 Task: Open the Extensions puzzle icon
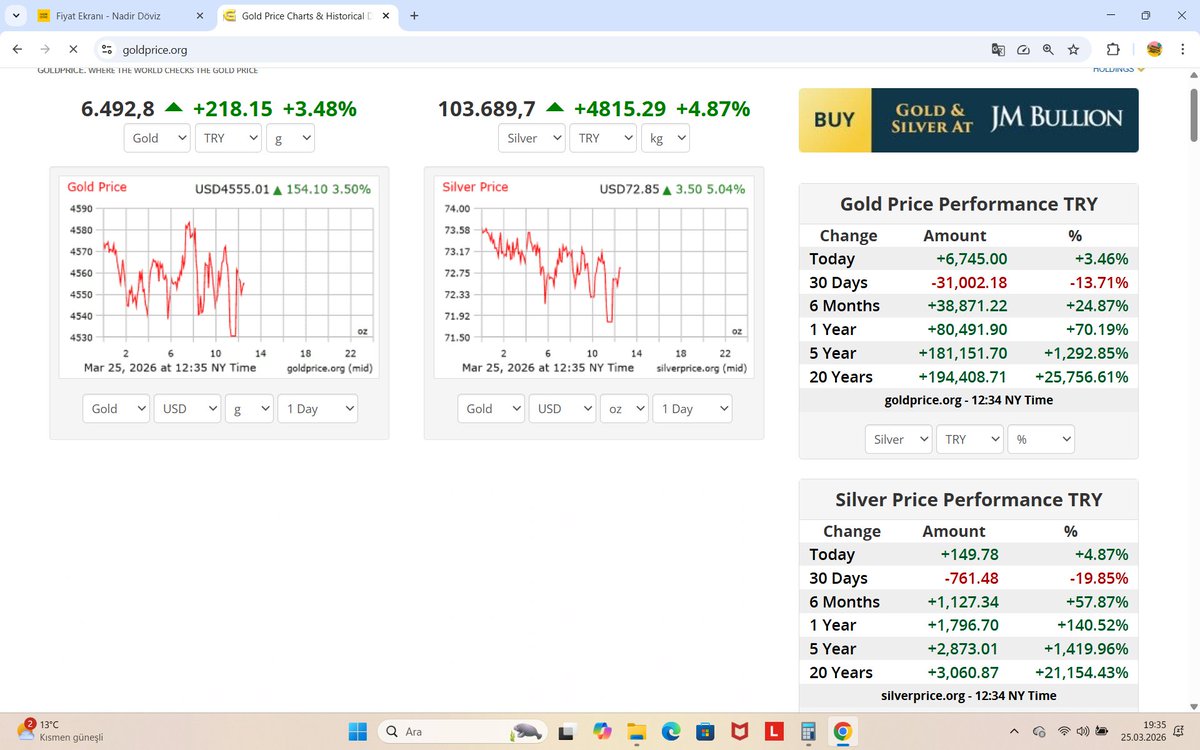1113,49
